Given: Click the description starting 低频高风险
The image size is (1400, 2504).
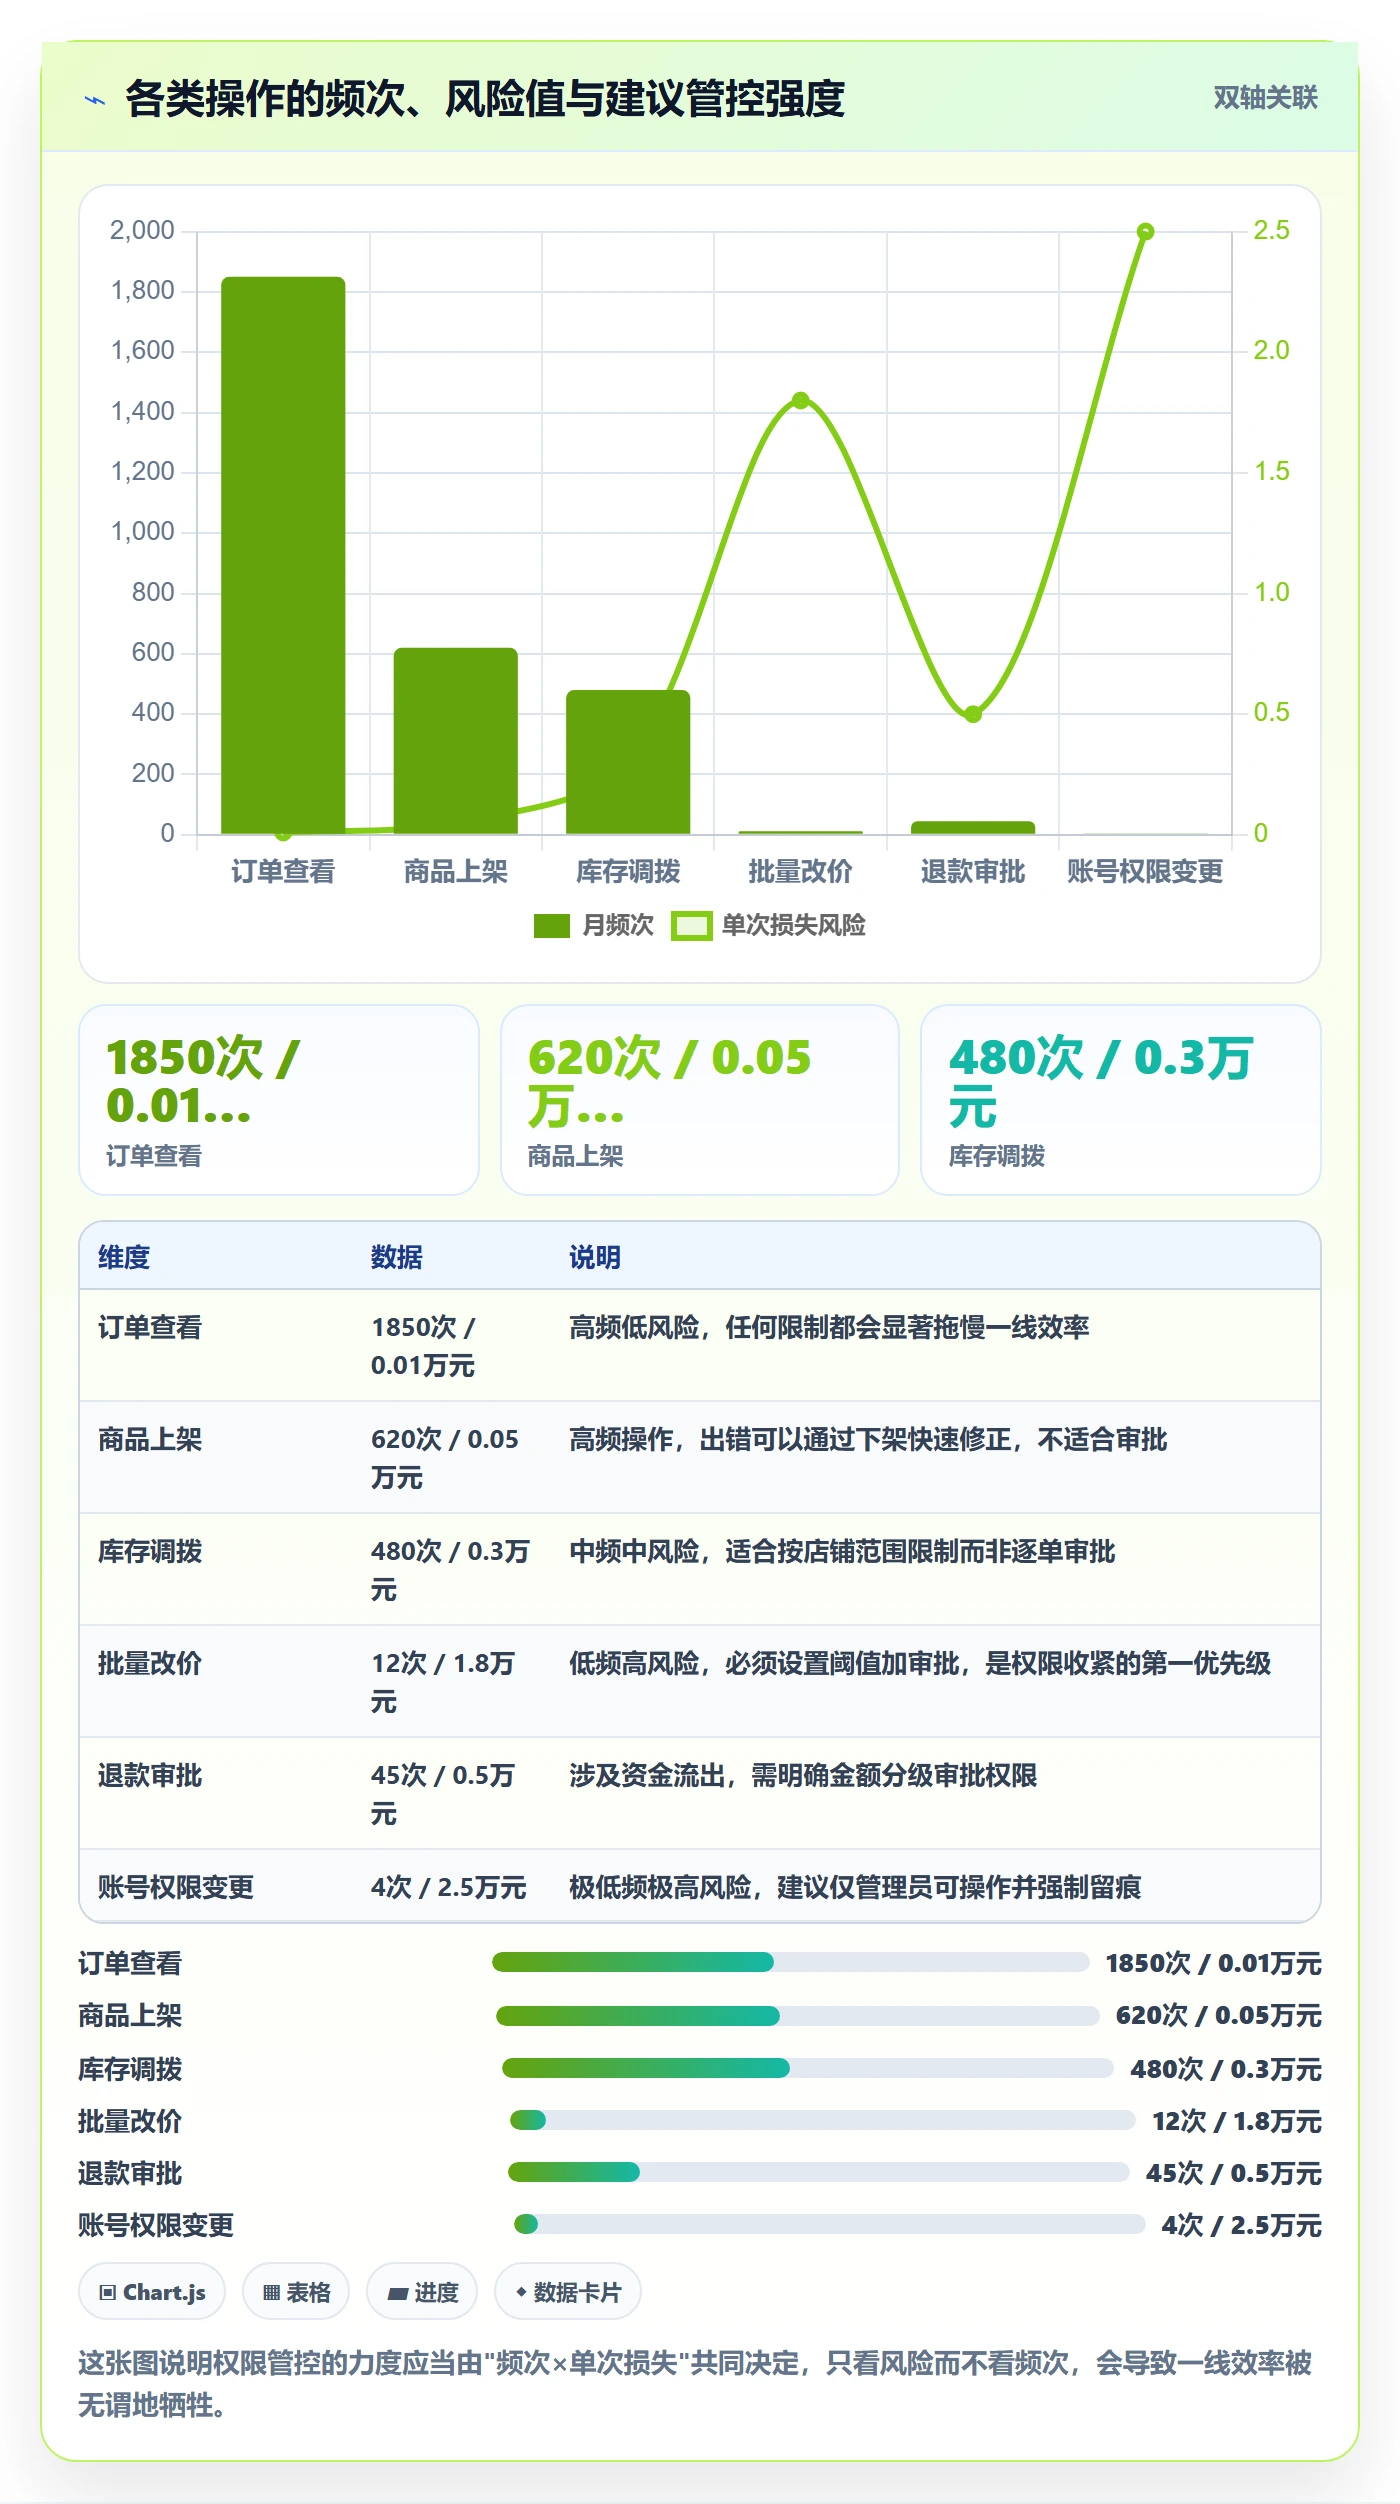Looking at the screenshot, I should [920, 1663].
